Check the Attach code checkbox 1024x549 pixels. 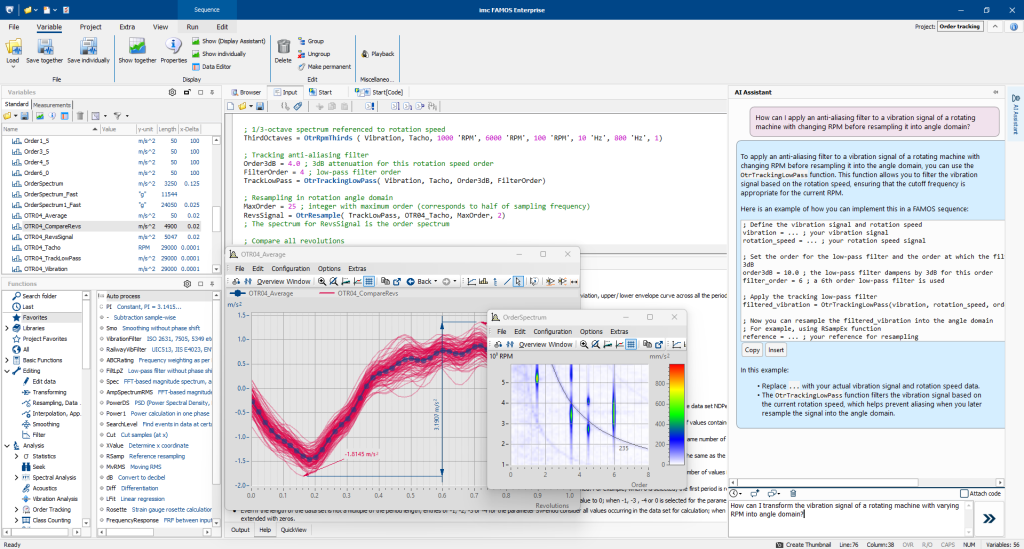point(964,494)
